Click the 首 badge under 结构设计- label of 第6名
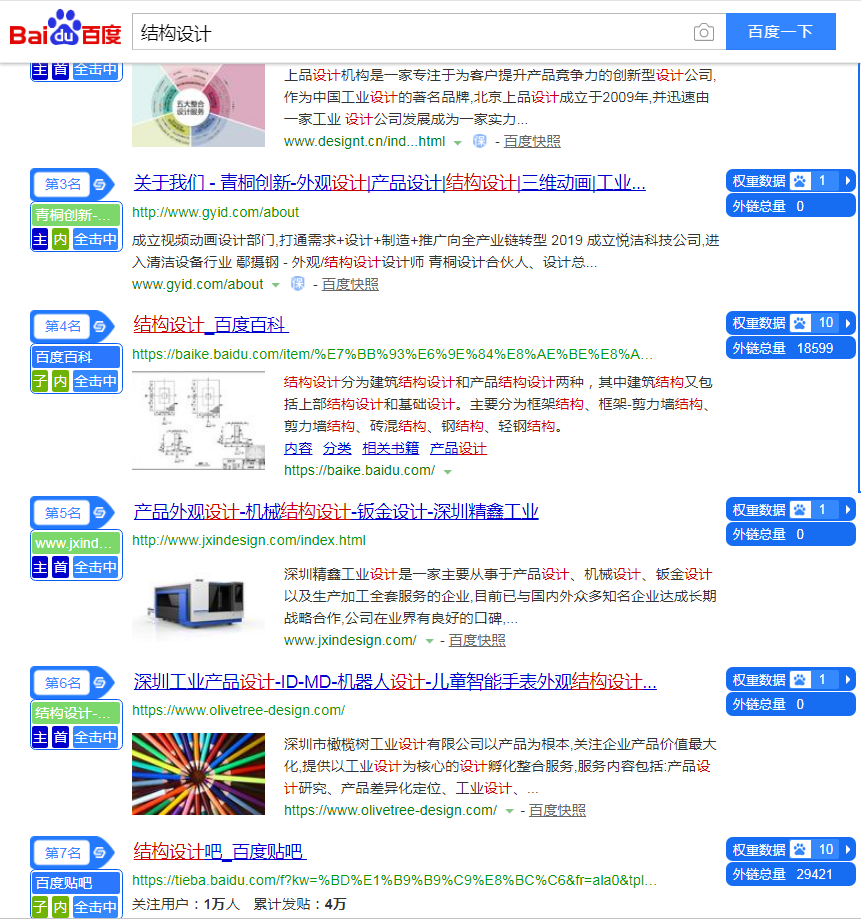This screenshot has height=920, width=861. (60, 738)
